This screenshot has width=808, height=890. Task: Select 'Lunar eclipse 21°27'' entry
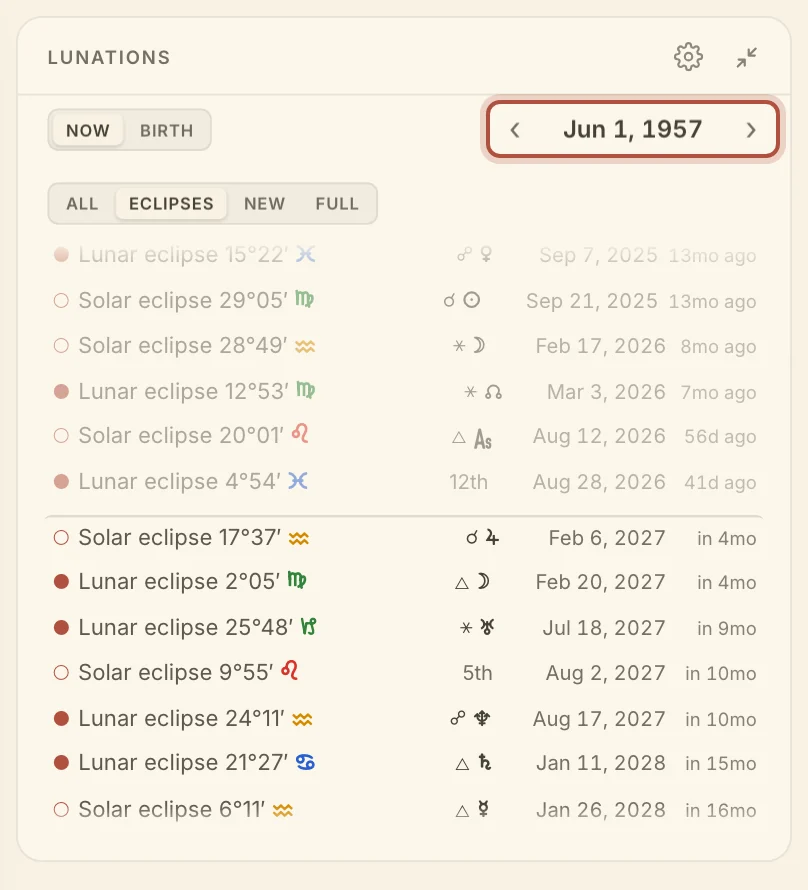pyautogui.click(x=404, y=763)
